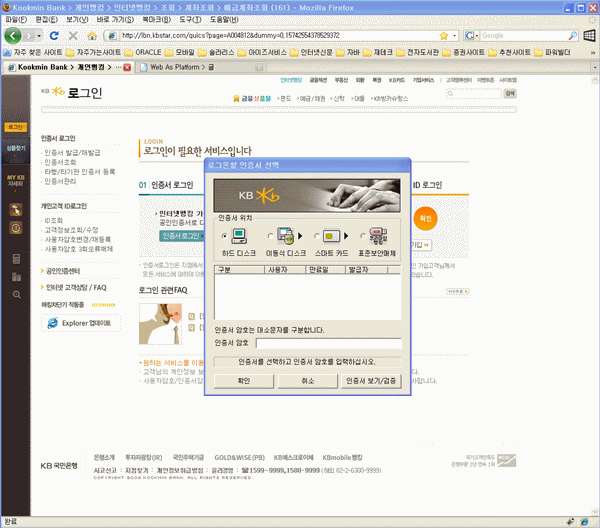Image resolution: width=600 pixels, height=528 pixels.
Task: Open the 도구(T) menu
Action: [190, 20]
